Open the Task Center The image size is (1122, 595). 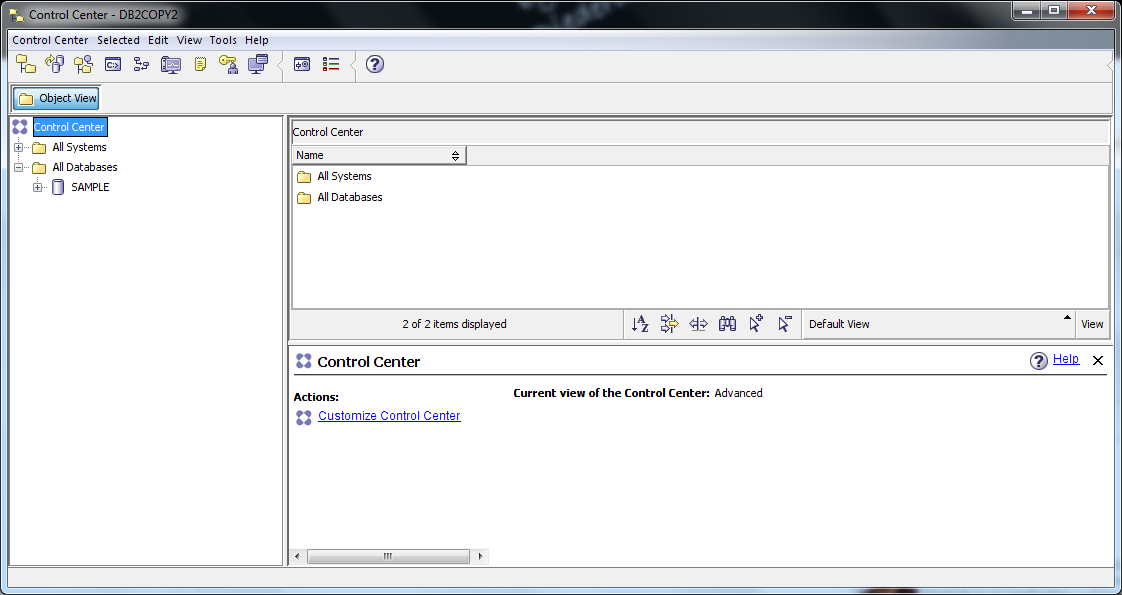tap(140, 64)
